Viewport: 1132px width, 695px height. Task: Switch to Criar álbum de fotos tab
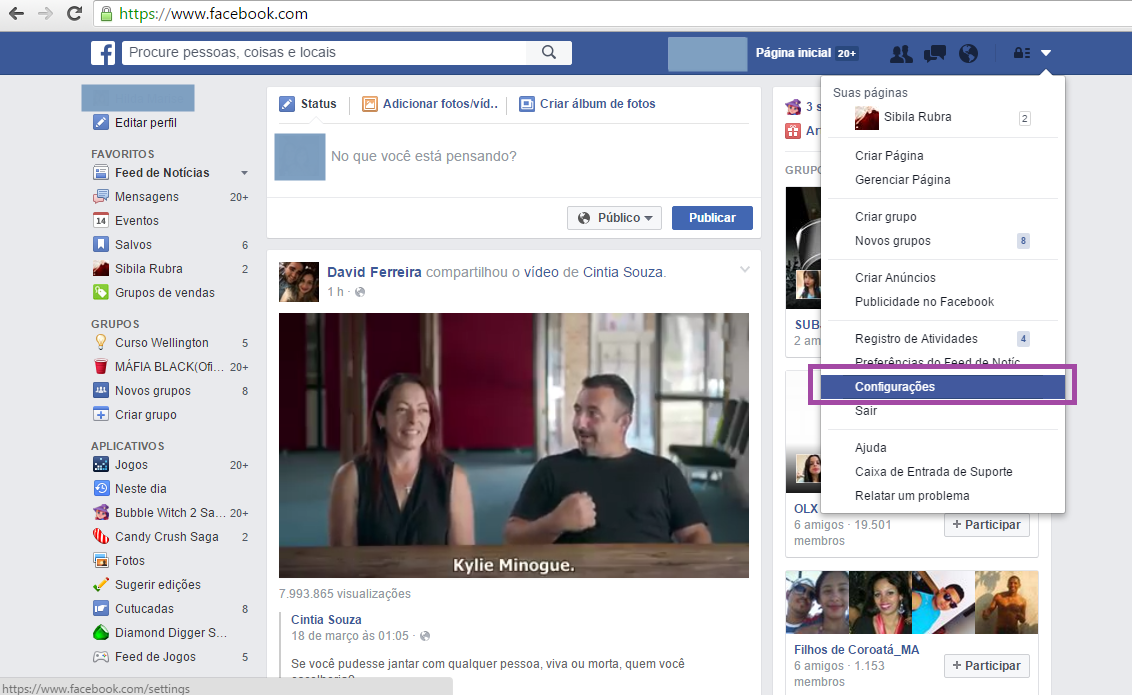click(588, 104)
